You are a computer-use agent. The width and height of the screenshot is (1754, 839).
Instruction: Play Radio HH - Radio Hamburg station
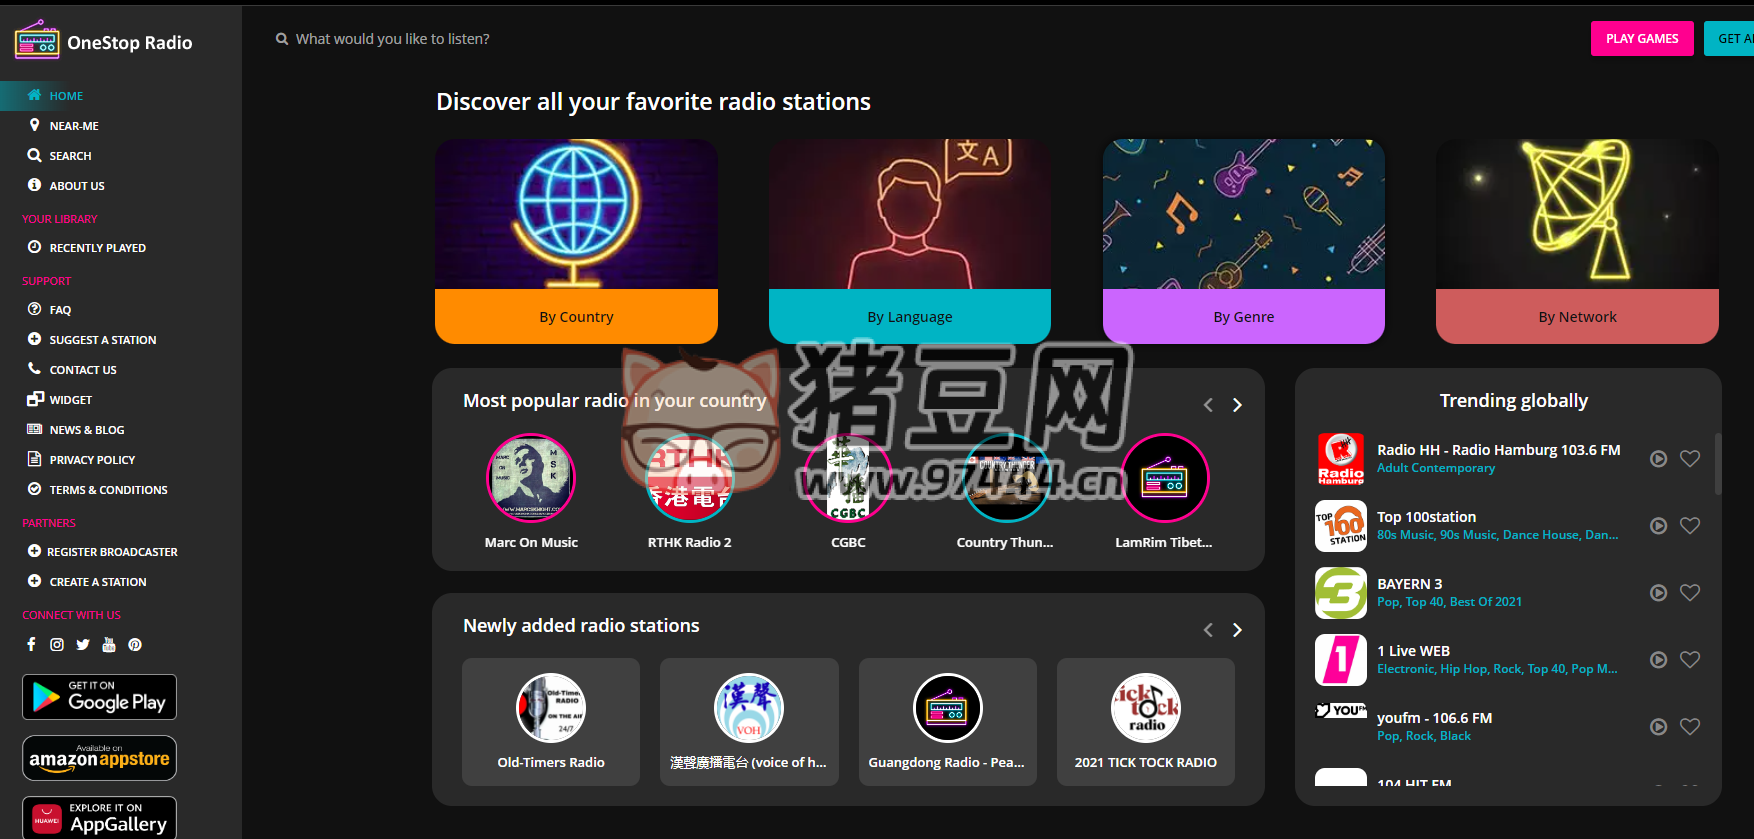tap(1658, 459)
